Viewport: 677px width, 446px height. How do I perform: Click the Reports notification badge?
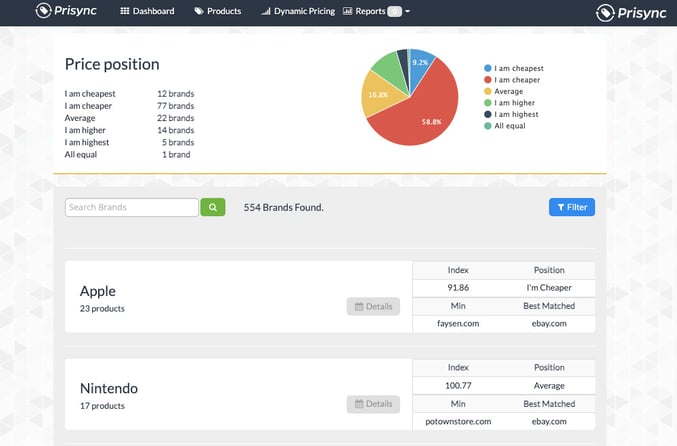[x=394, y=12]
